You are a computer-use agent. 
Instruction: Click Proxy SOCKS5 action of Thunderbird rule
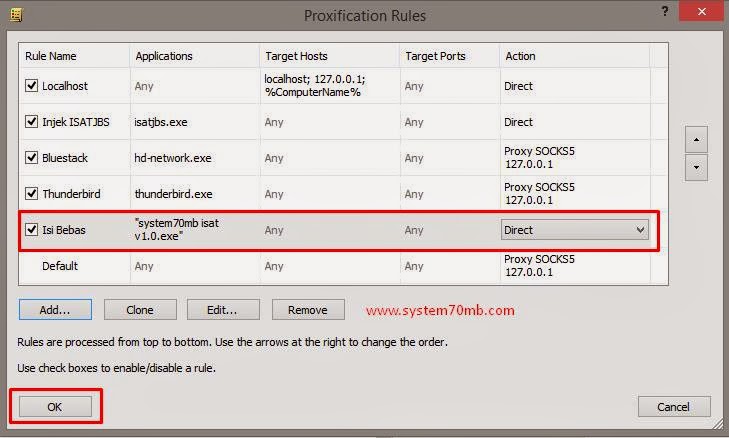click(x=539, y=193)
